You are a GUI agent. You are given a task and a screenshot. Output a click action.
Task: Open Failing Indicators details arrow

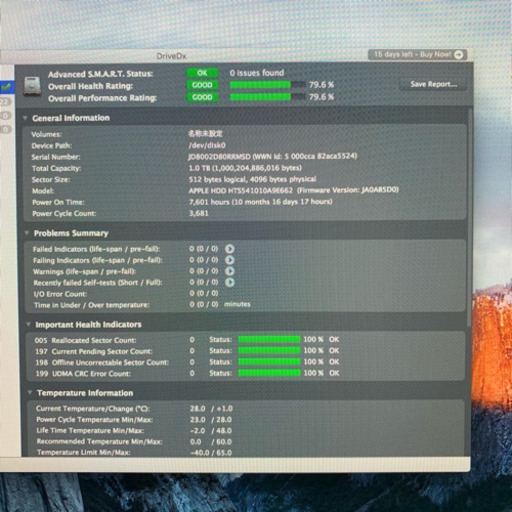pyautogui.click(x=230, y=260)
